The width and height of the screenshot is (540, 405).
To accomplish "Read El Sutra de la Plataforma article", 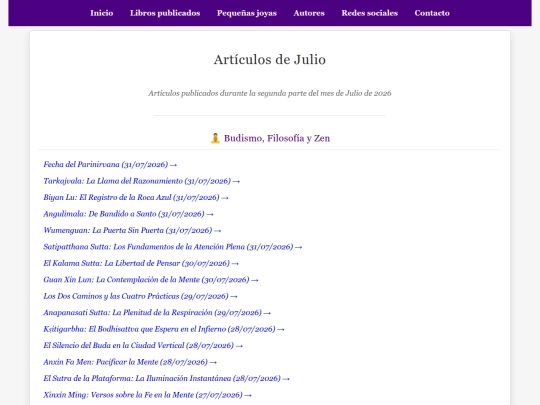I will (166, 378).
